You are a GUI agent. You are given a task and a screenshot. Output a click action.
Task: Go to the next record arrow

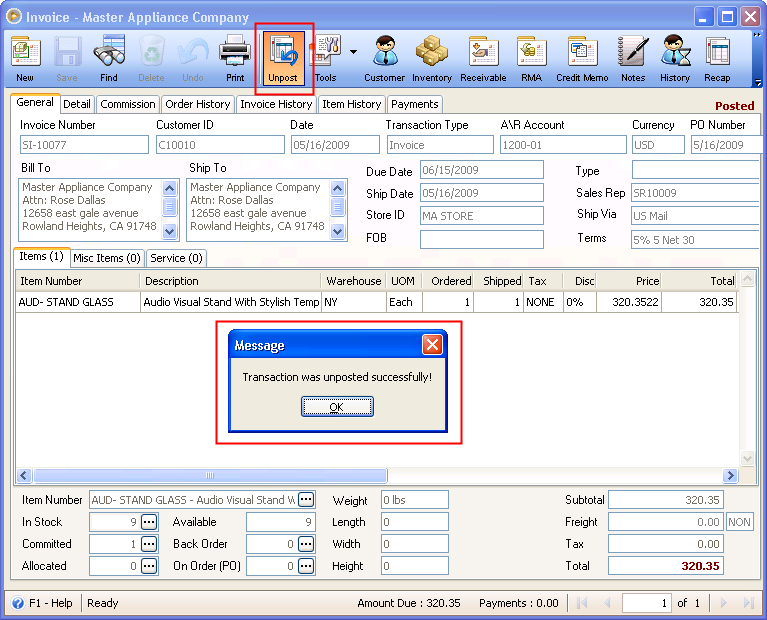[723, 603]
